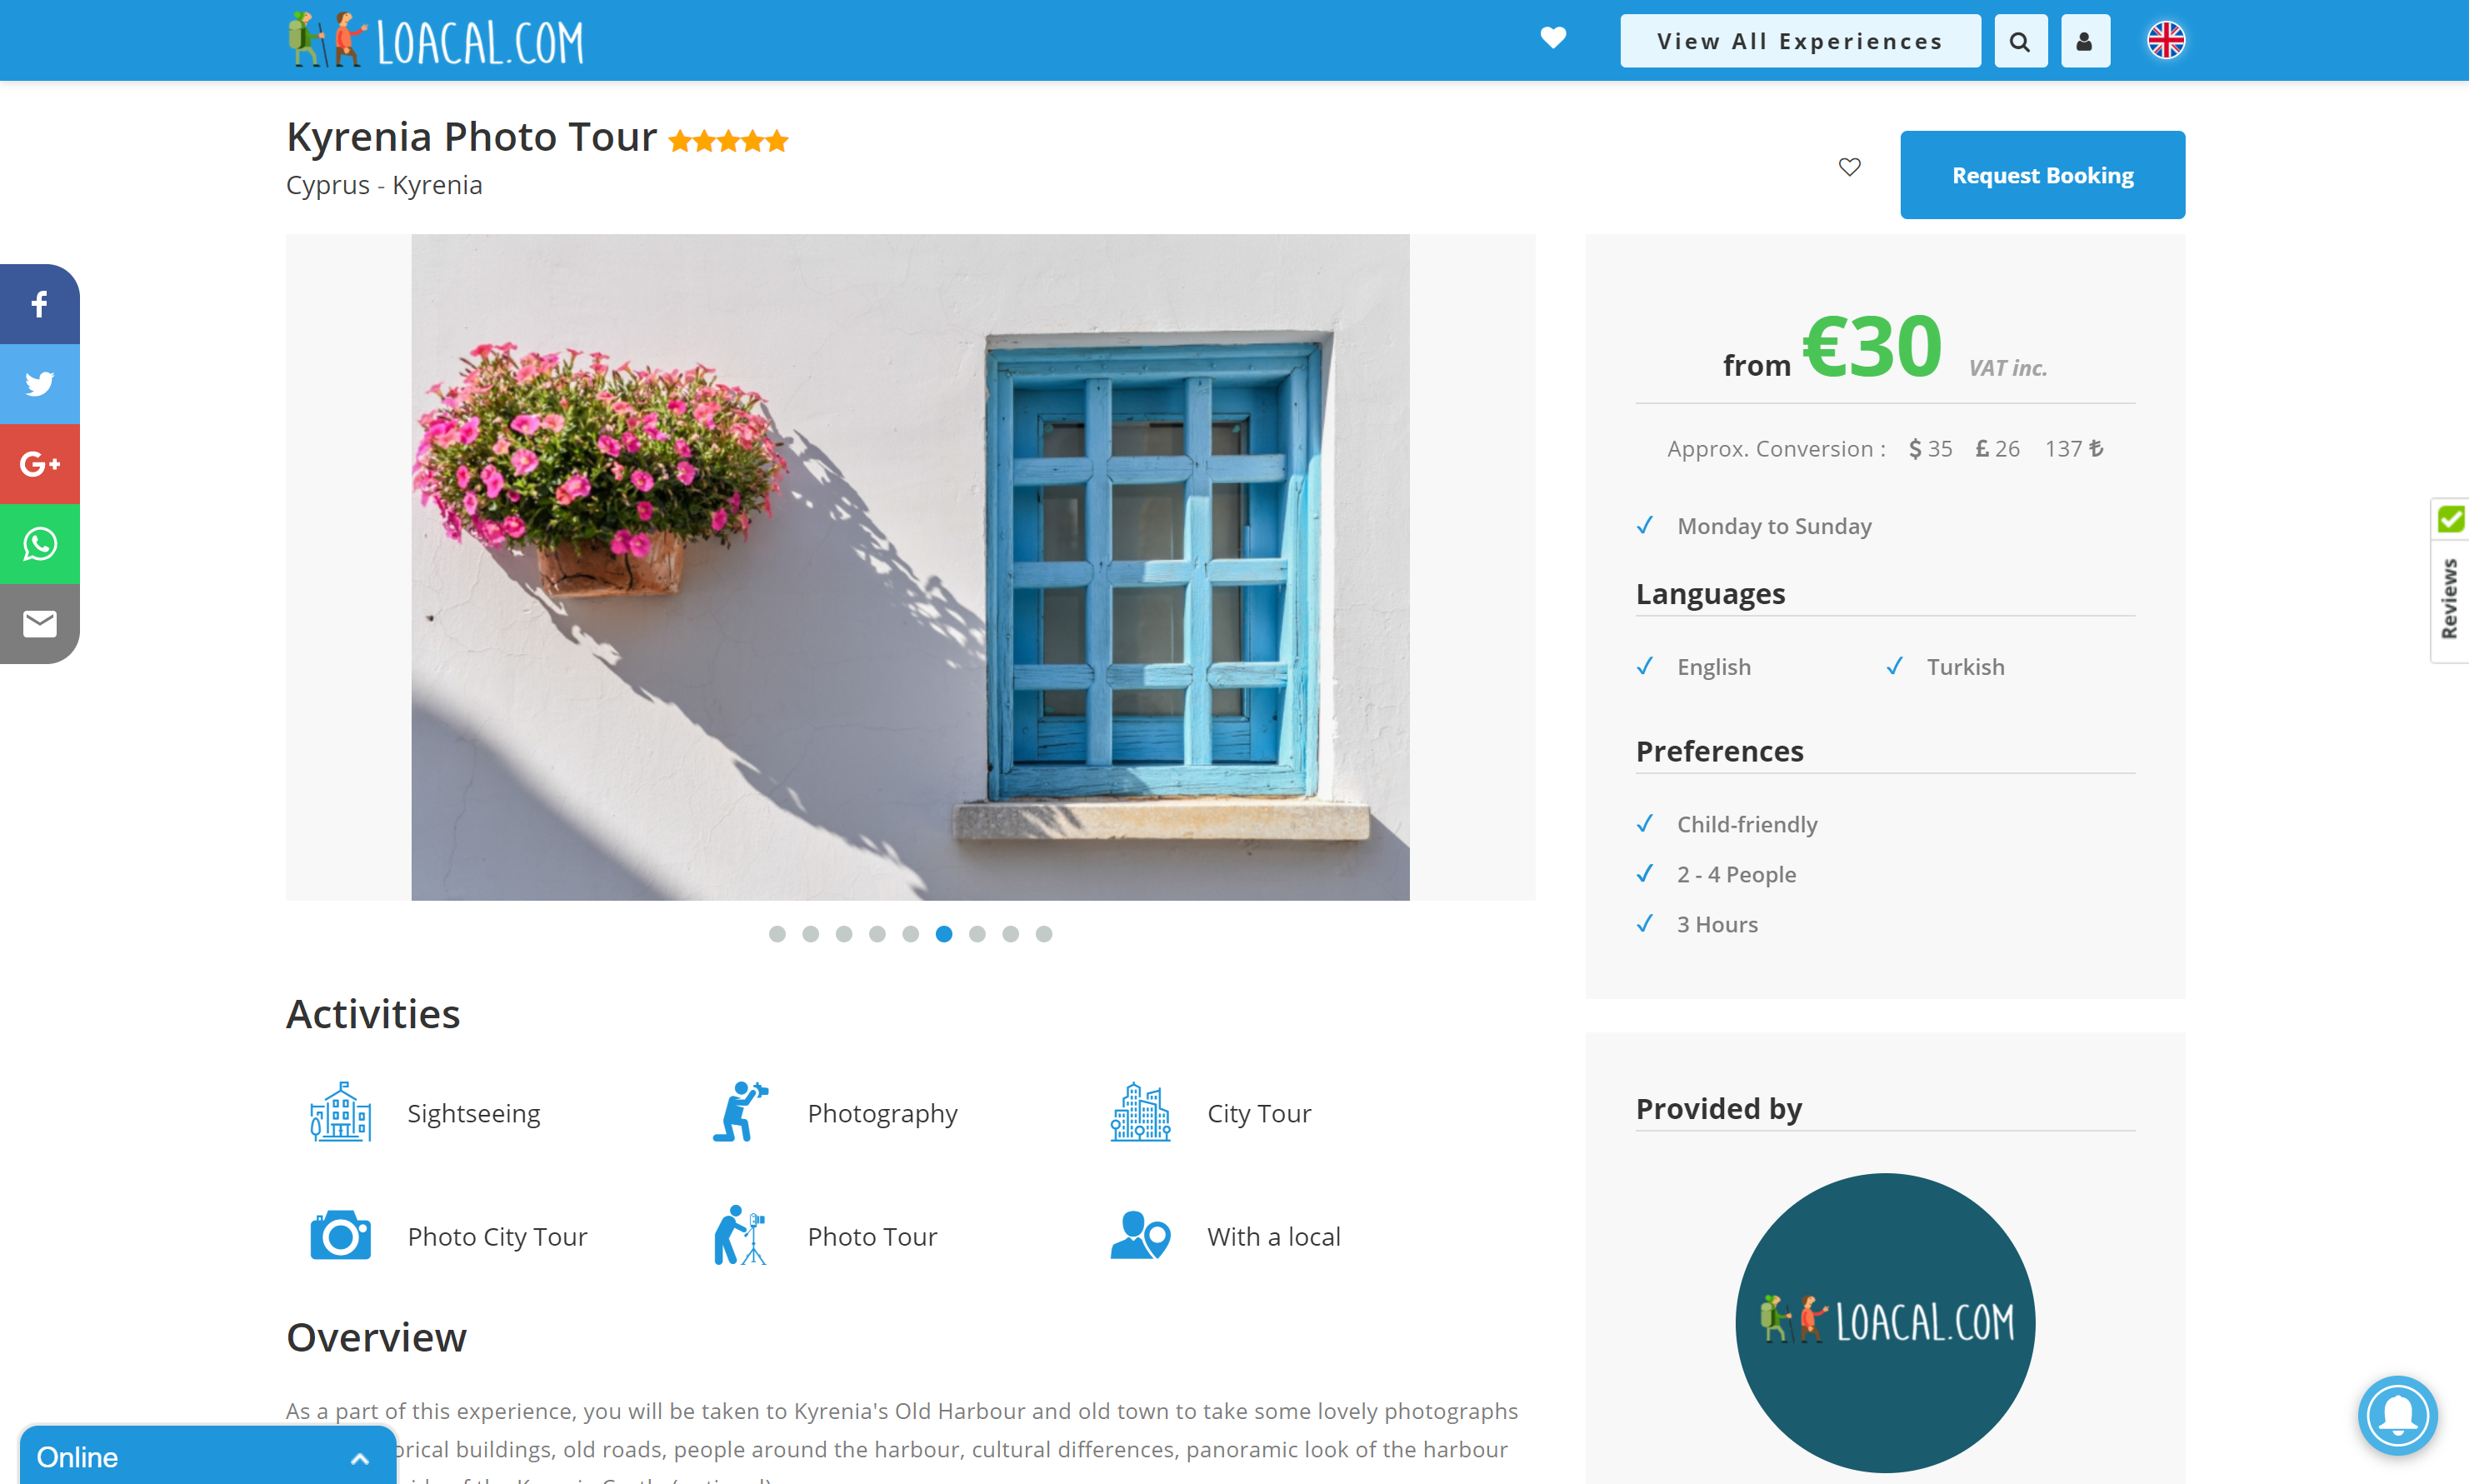
Task: Expand the Online chat panel chevron
Action: 360,1458
